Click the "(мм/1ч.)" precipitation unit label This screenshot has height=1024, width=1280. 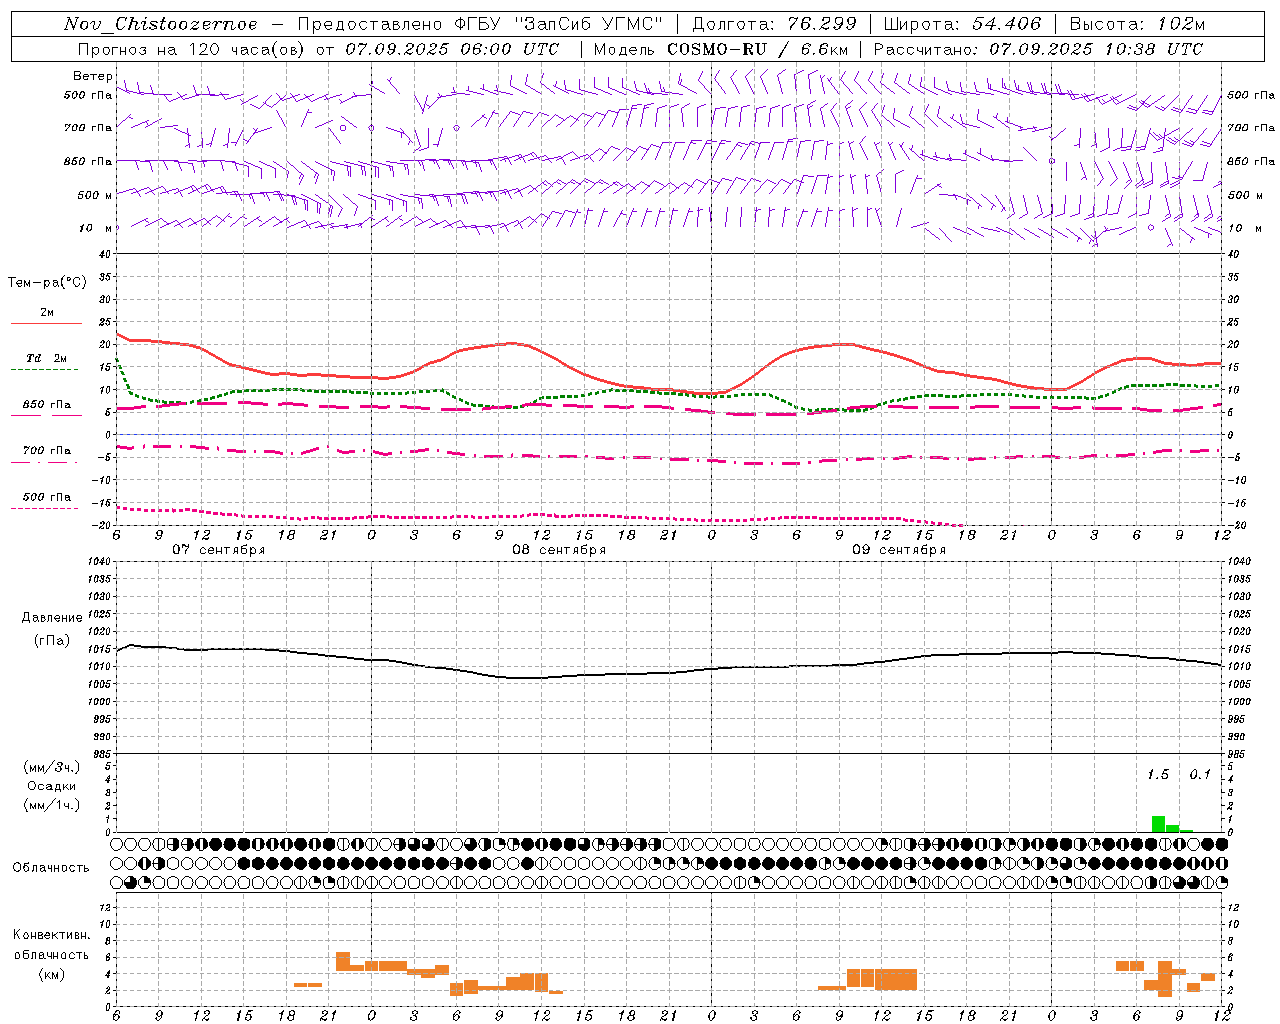[x=52, y=805]
